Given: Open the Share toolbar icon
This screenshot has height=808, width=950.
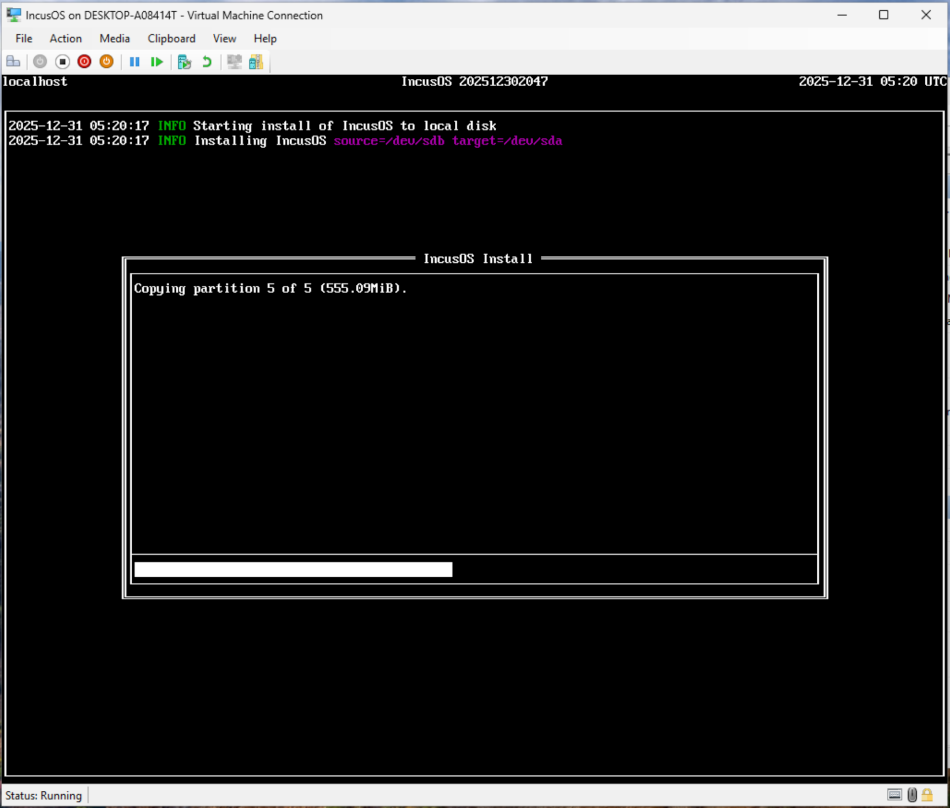Looking at the screenshot, I should (x=256, y=61).
